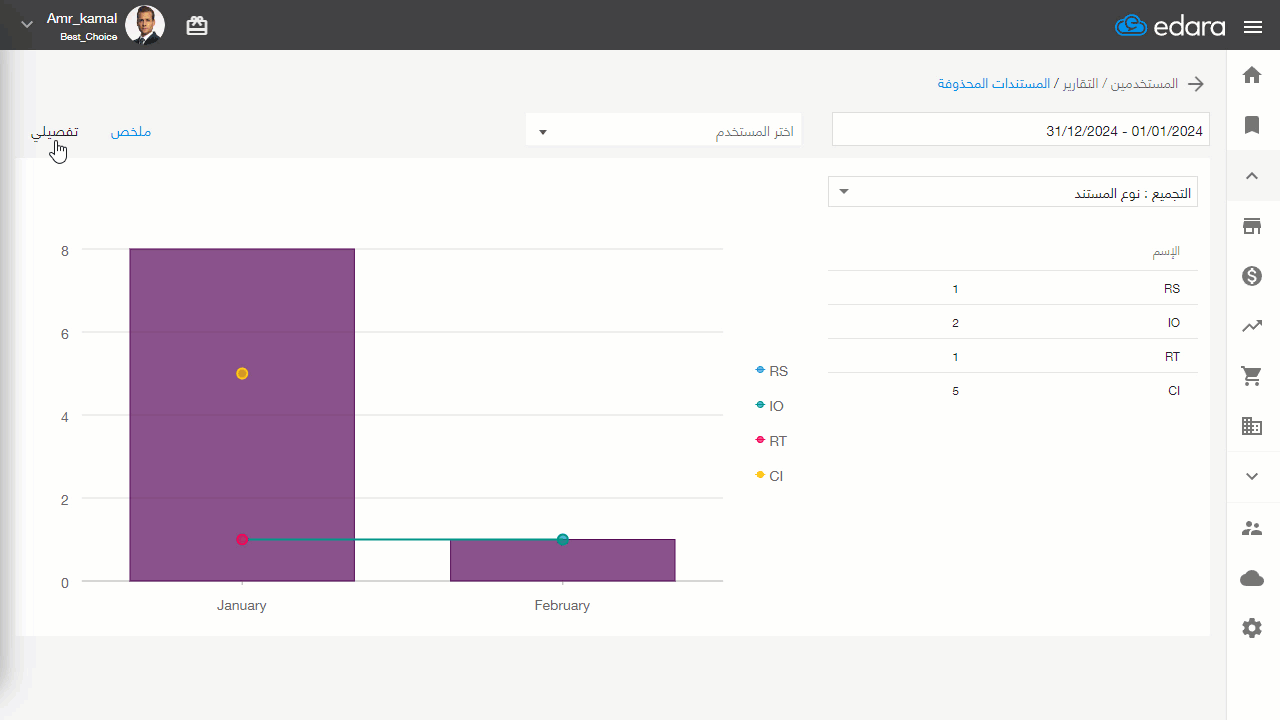Image resolution: width=1280 pixels, height=720 pixels.
Task: Click the CI row in table
Action: tap(1013, 391)
